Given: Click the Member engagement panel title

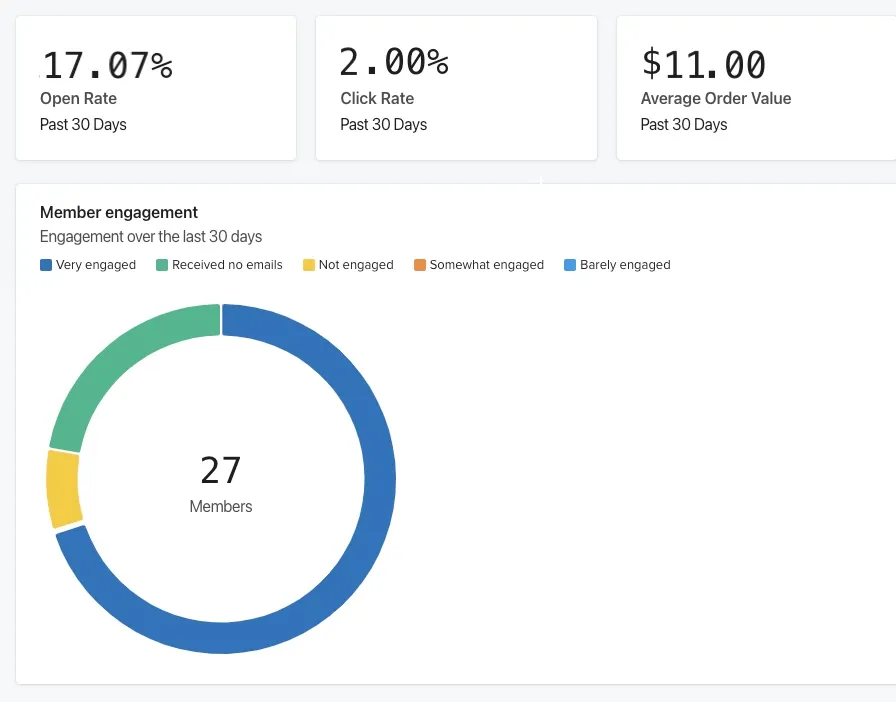Looking at the screenshot, I should coord(118,212).
